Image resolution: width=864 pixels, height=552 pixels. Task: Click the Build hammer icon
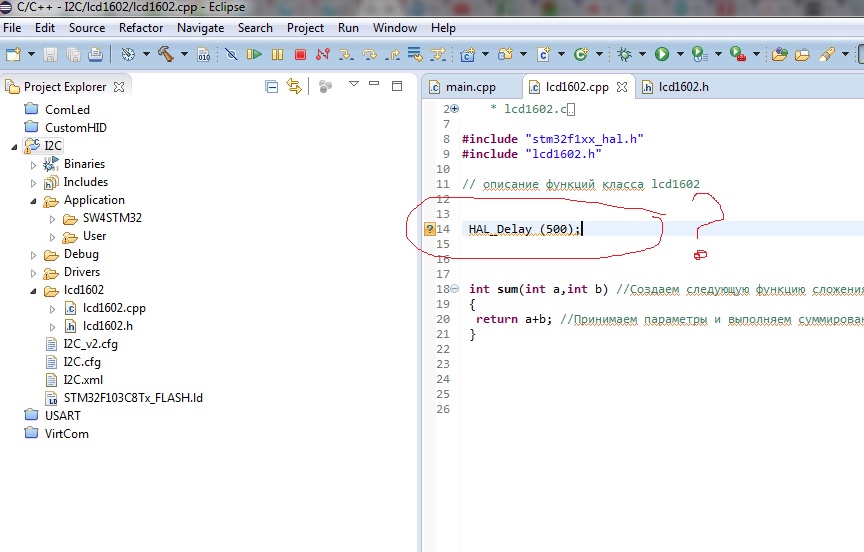click(165, 54)
